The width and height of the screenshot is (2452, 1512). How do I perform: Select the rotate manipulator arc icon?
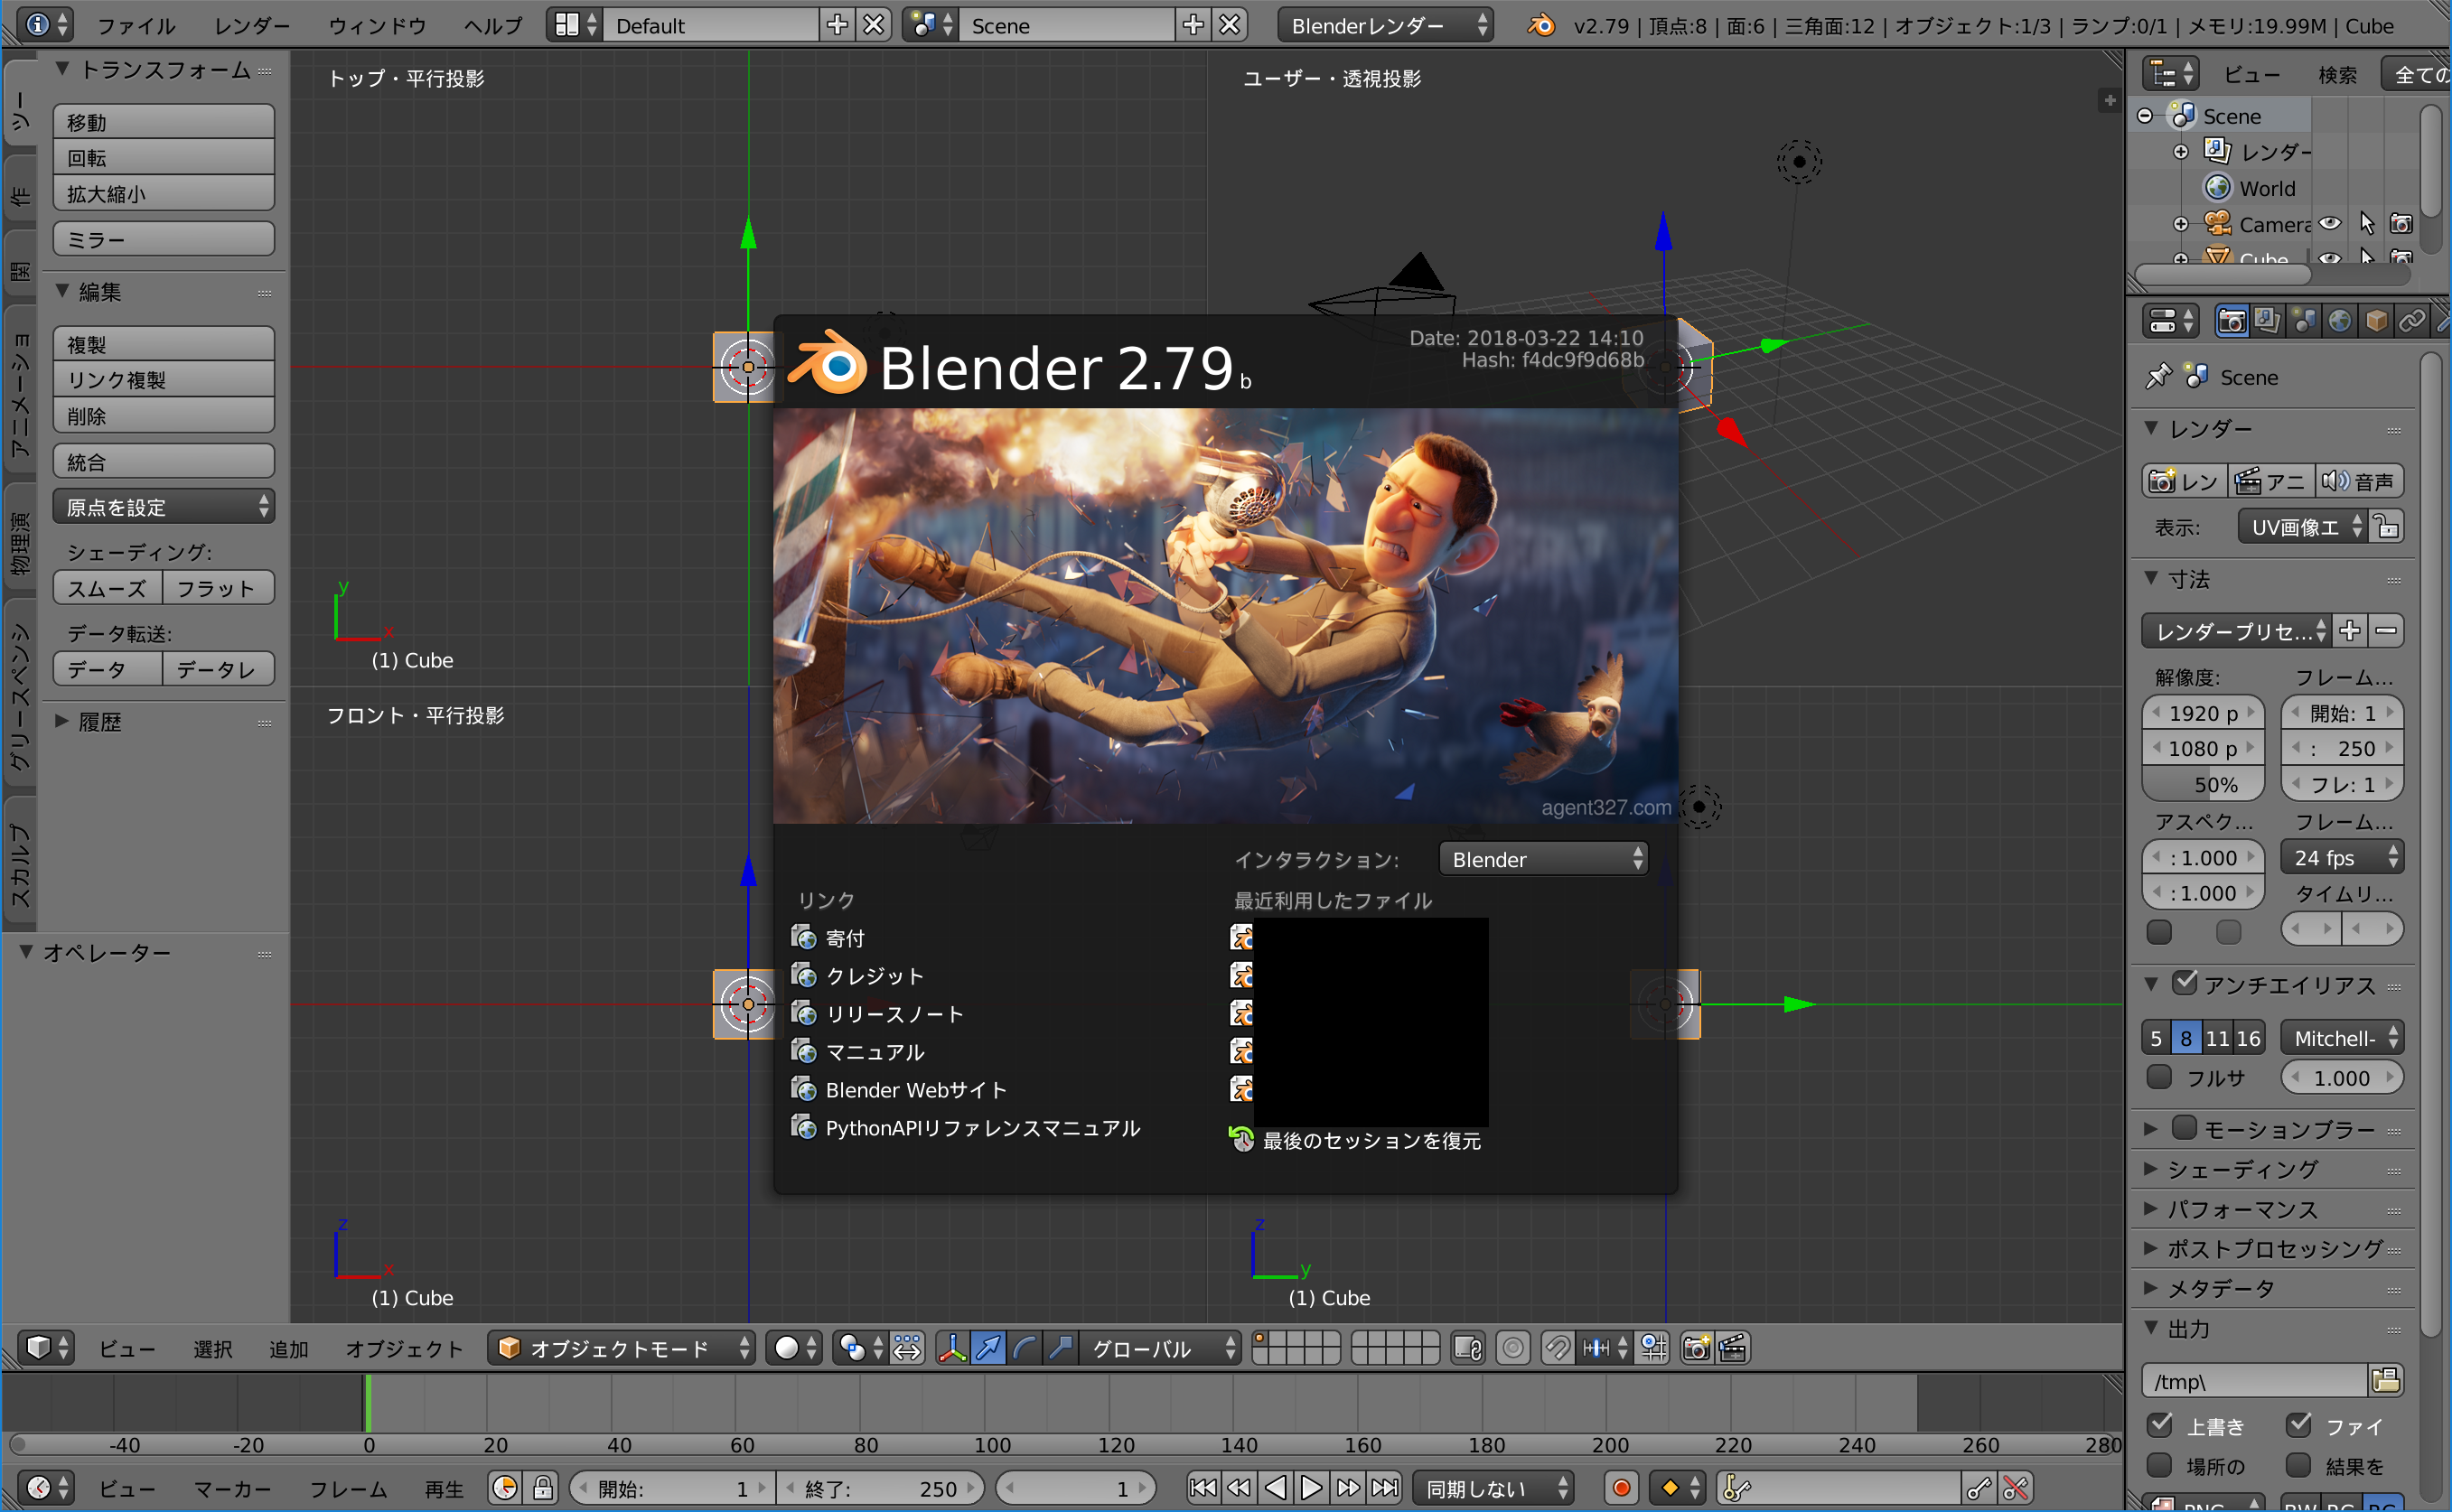tap(1024, 1348)
